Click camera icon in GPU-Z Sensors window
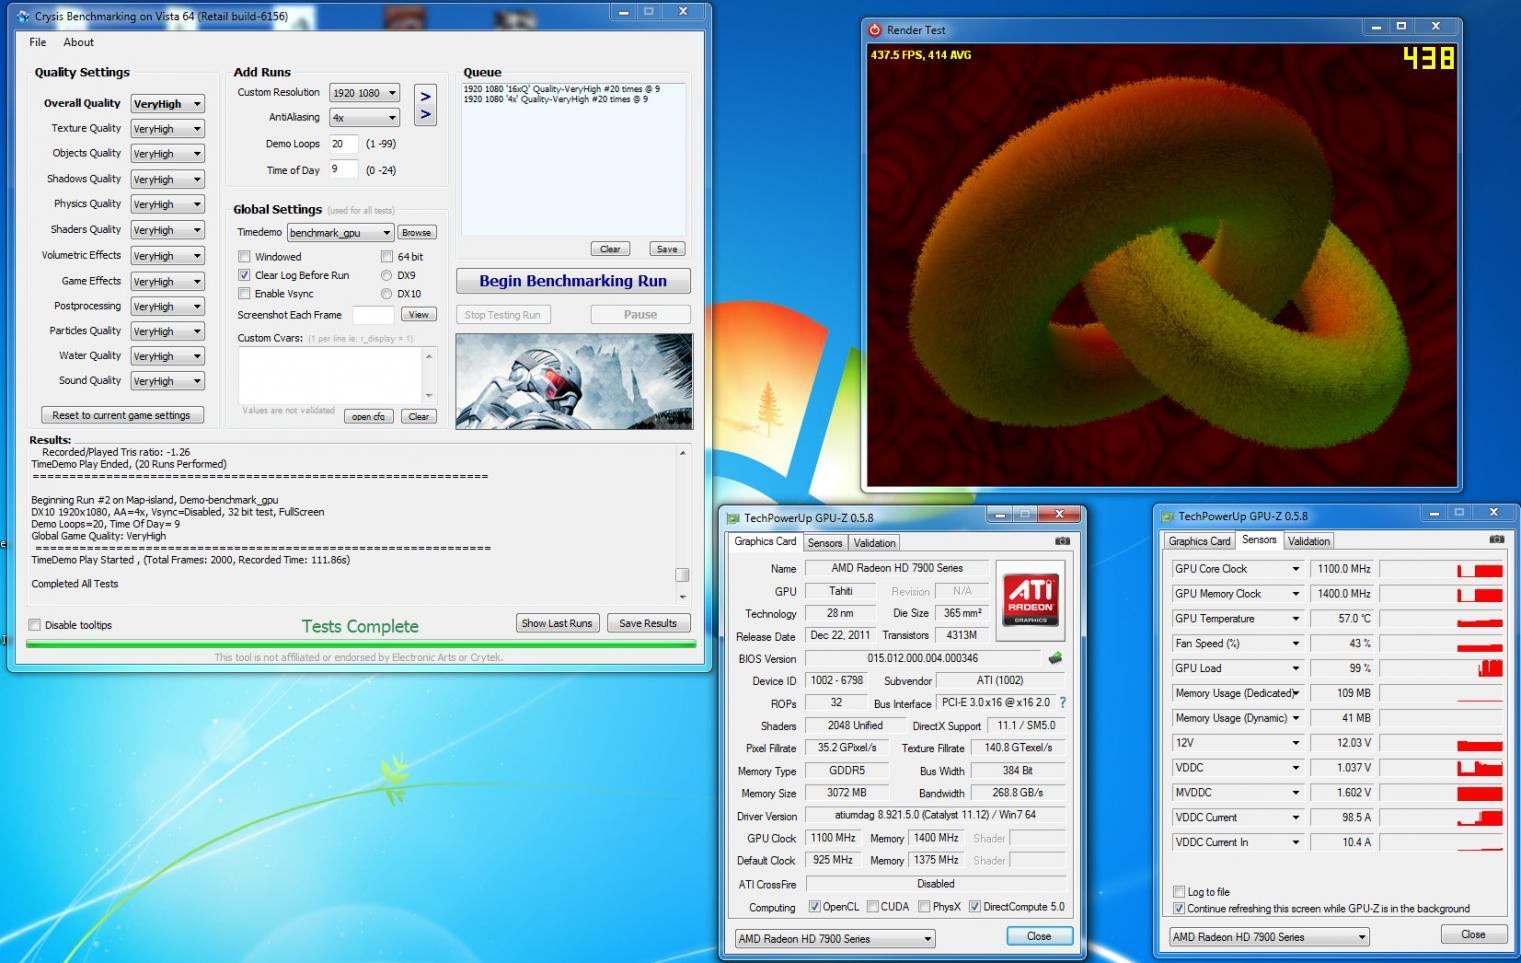This screenshot has width=1521, height=963. point(1496,539)
